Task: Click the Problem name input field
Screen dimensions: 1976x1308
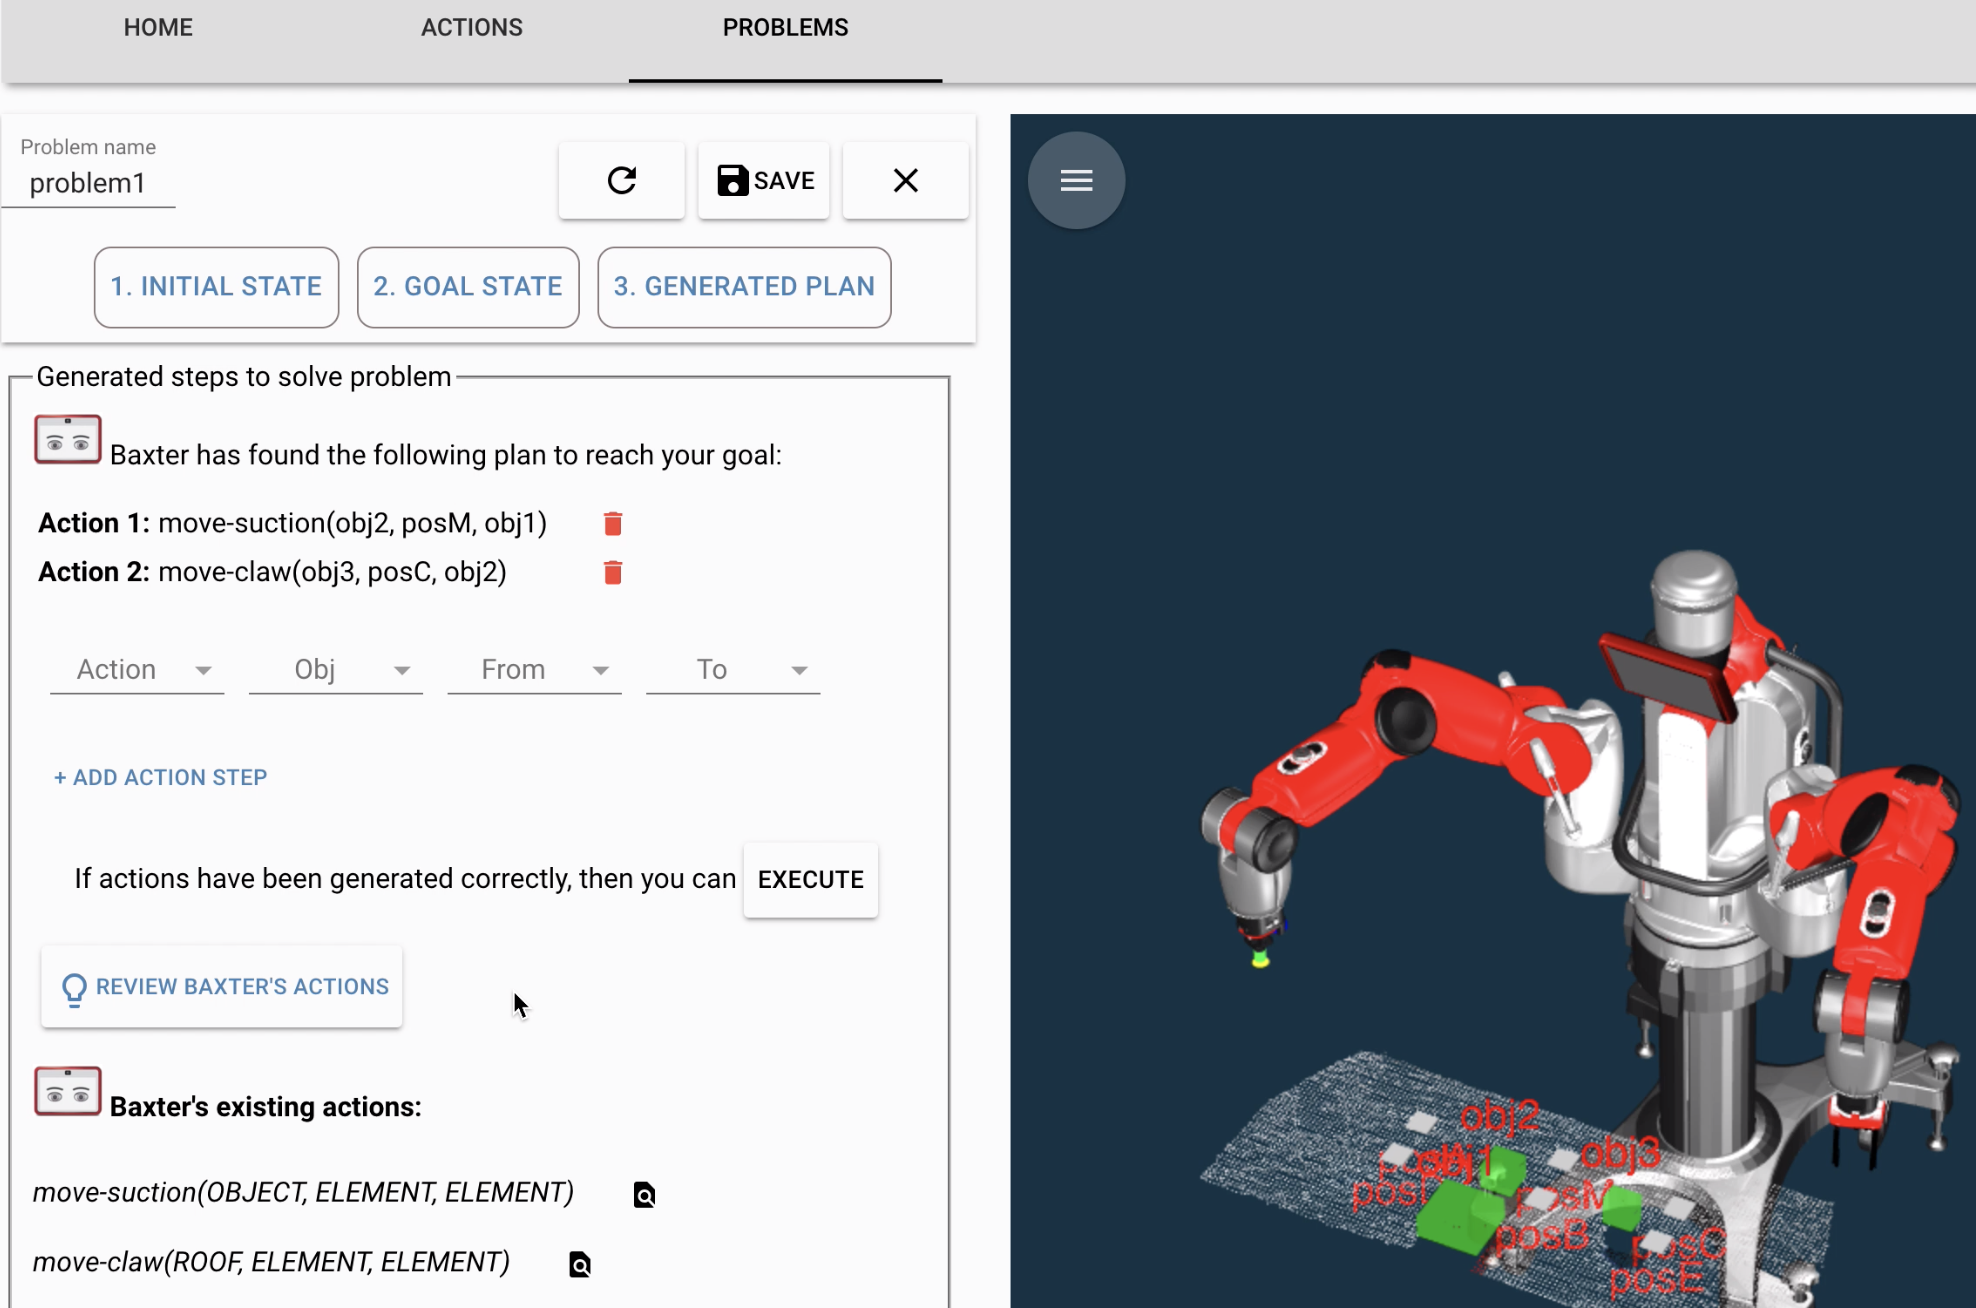Action: click(x=88, y=184)
